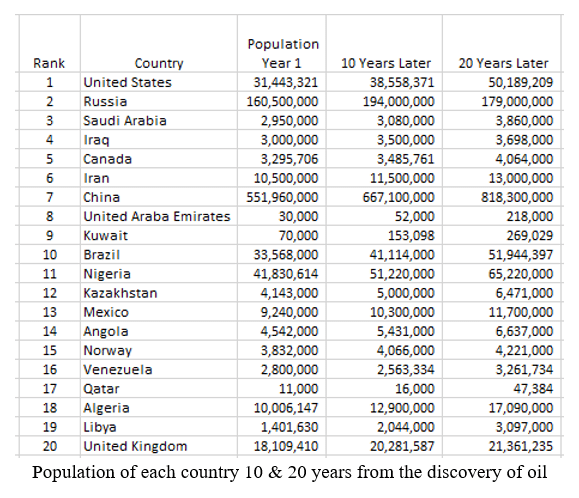Click the value 13,000,000
Screen dimensions: 579x498
coord(521,178)
